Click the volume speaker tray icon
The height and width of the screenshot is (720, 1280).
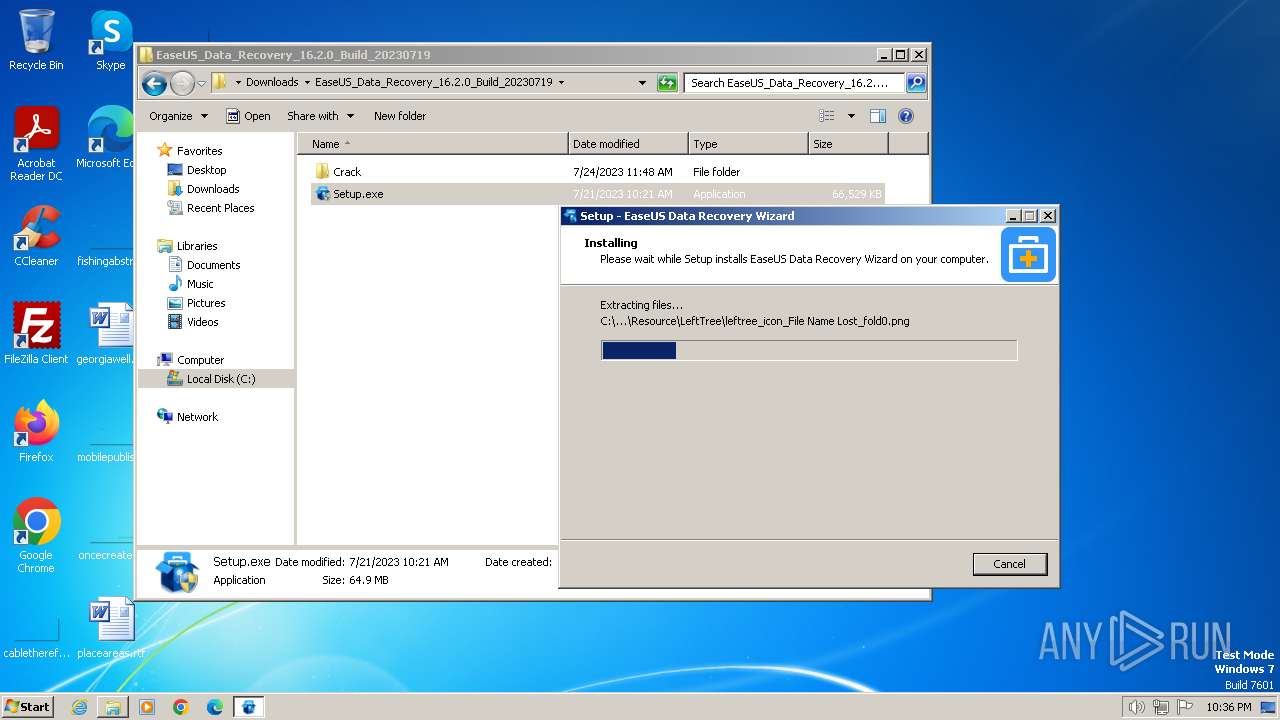(x=1136, y=707)
